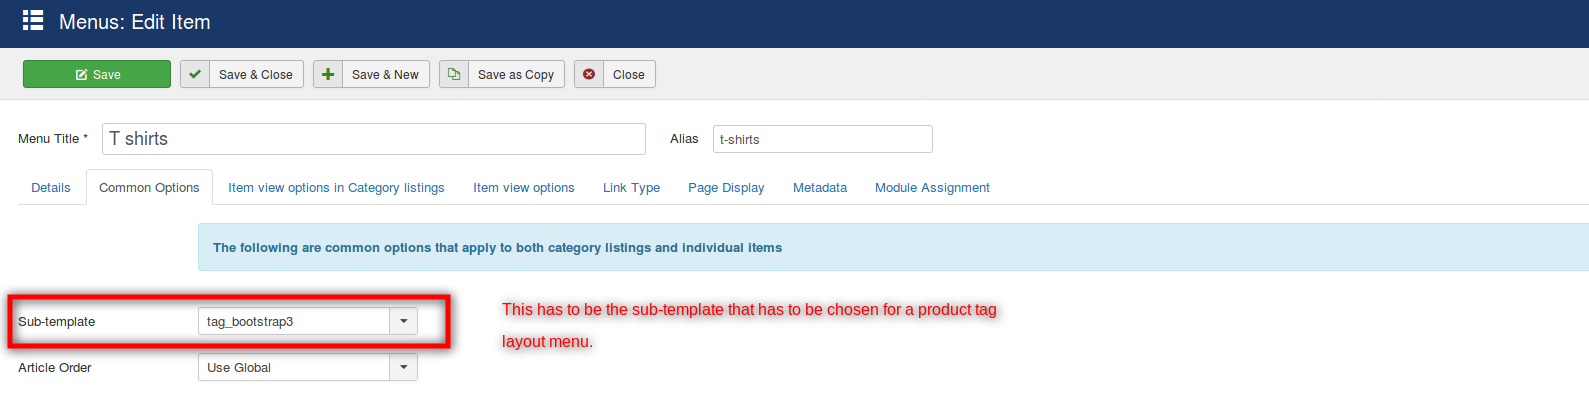Click the checkmark icon on Save & Close
This screenshot has height=398, width=1589.
pyautogui.click(x=195, y=74)
